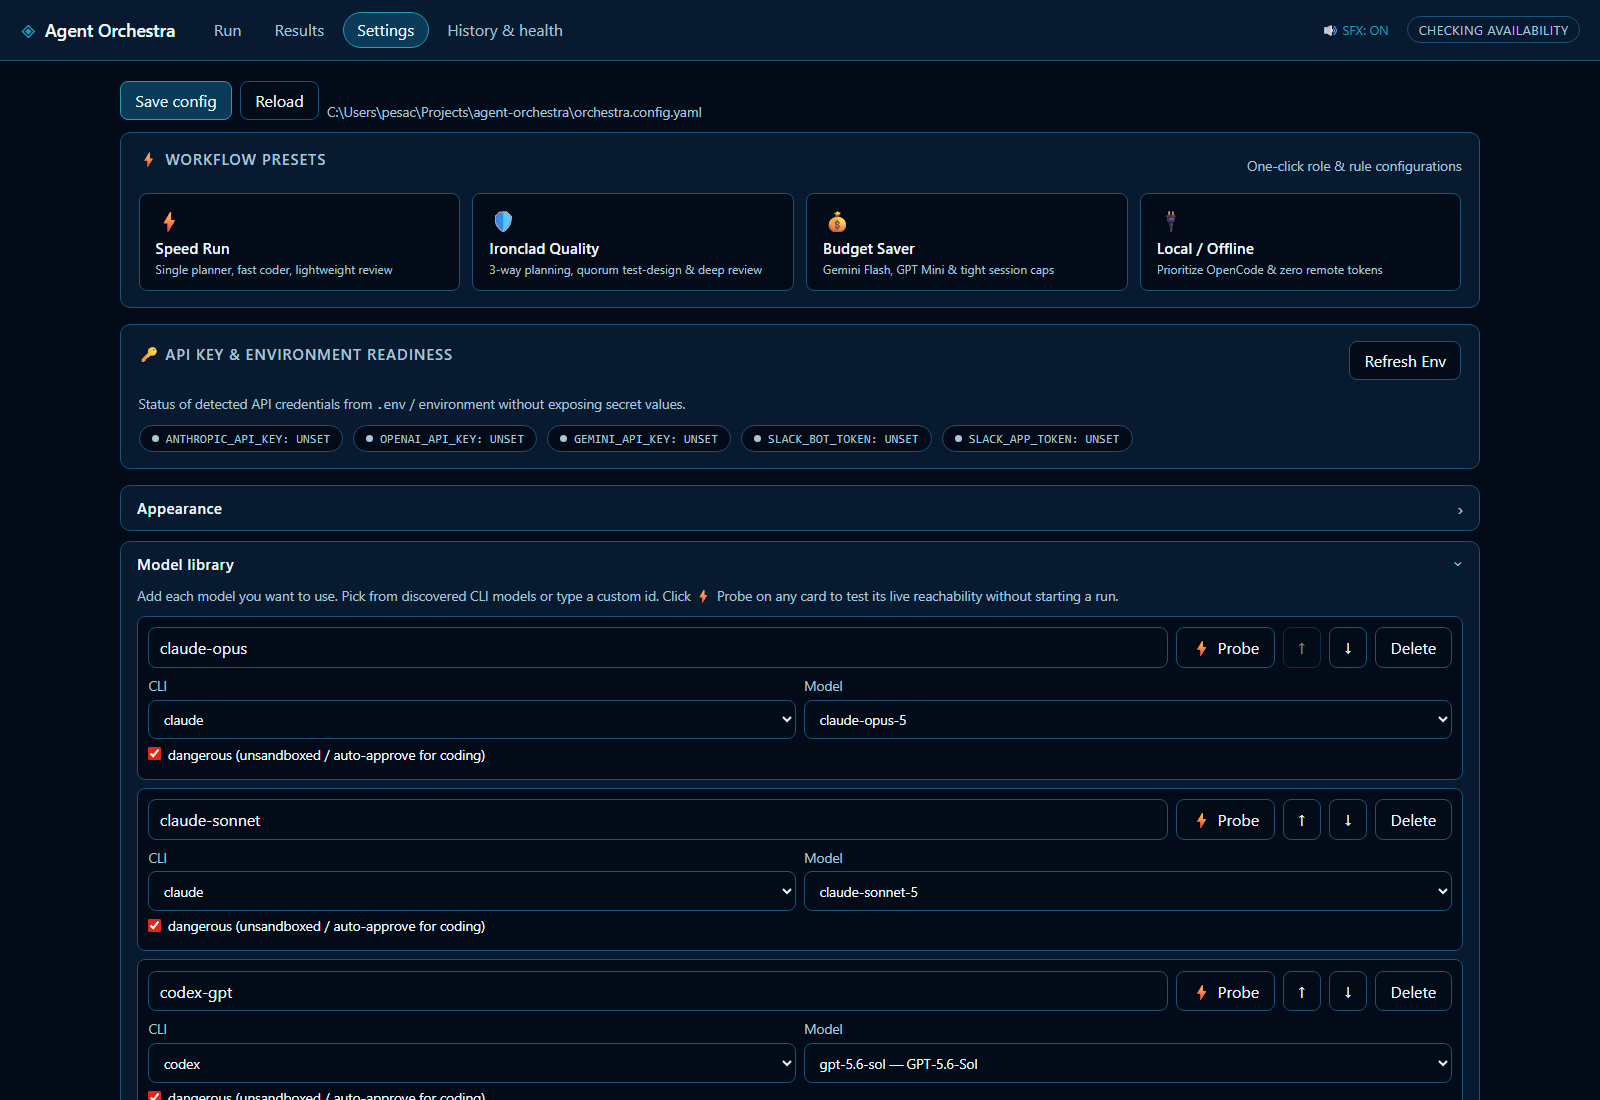Collapse the Model library section
This screenshot has width=1600, height=1100.
[x=800, y=565]
